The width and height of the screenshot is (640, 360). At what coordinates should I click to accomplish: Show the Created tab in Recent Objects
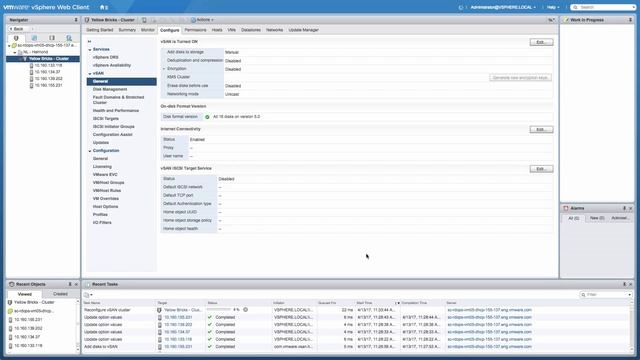tap(60, 294)
